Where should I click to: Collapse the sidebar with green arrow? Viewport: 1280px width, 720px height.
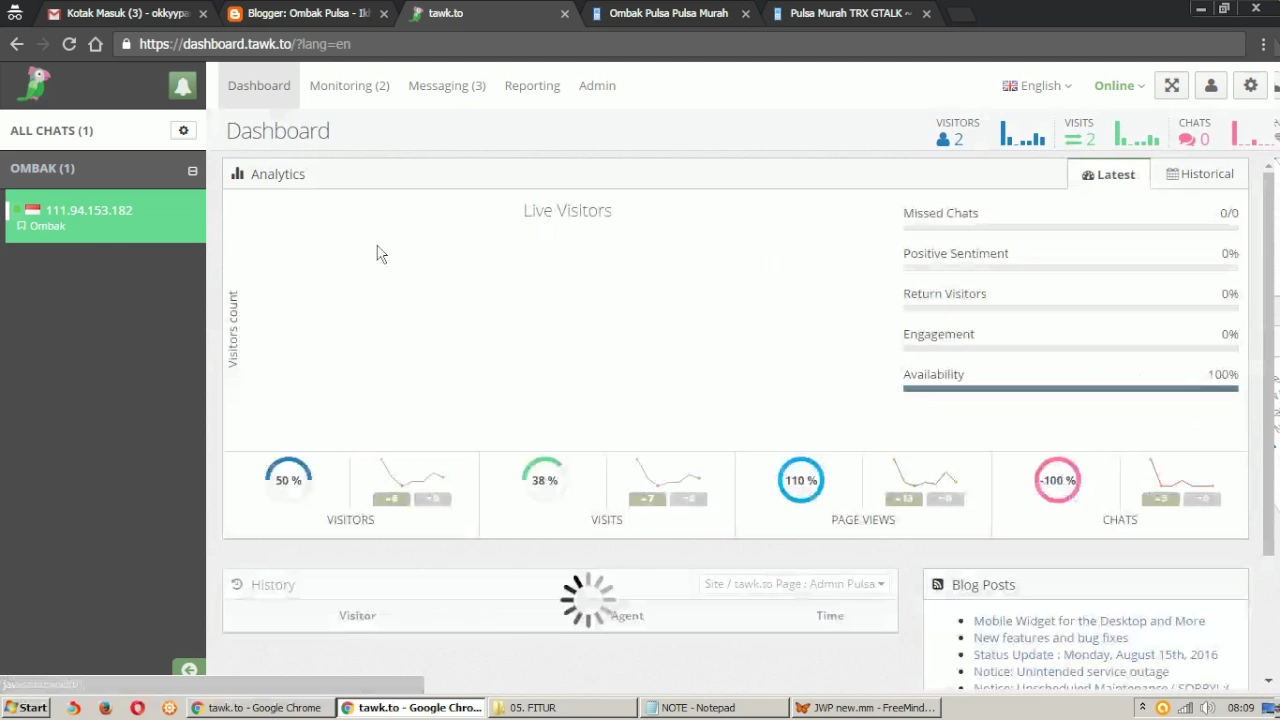[189, 669]
